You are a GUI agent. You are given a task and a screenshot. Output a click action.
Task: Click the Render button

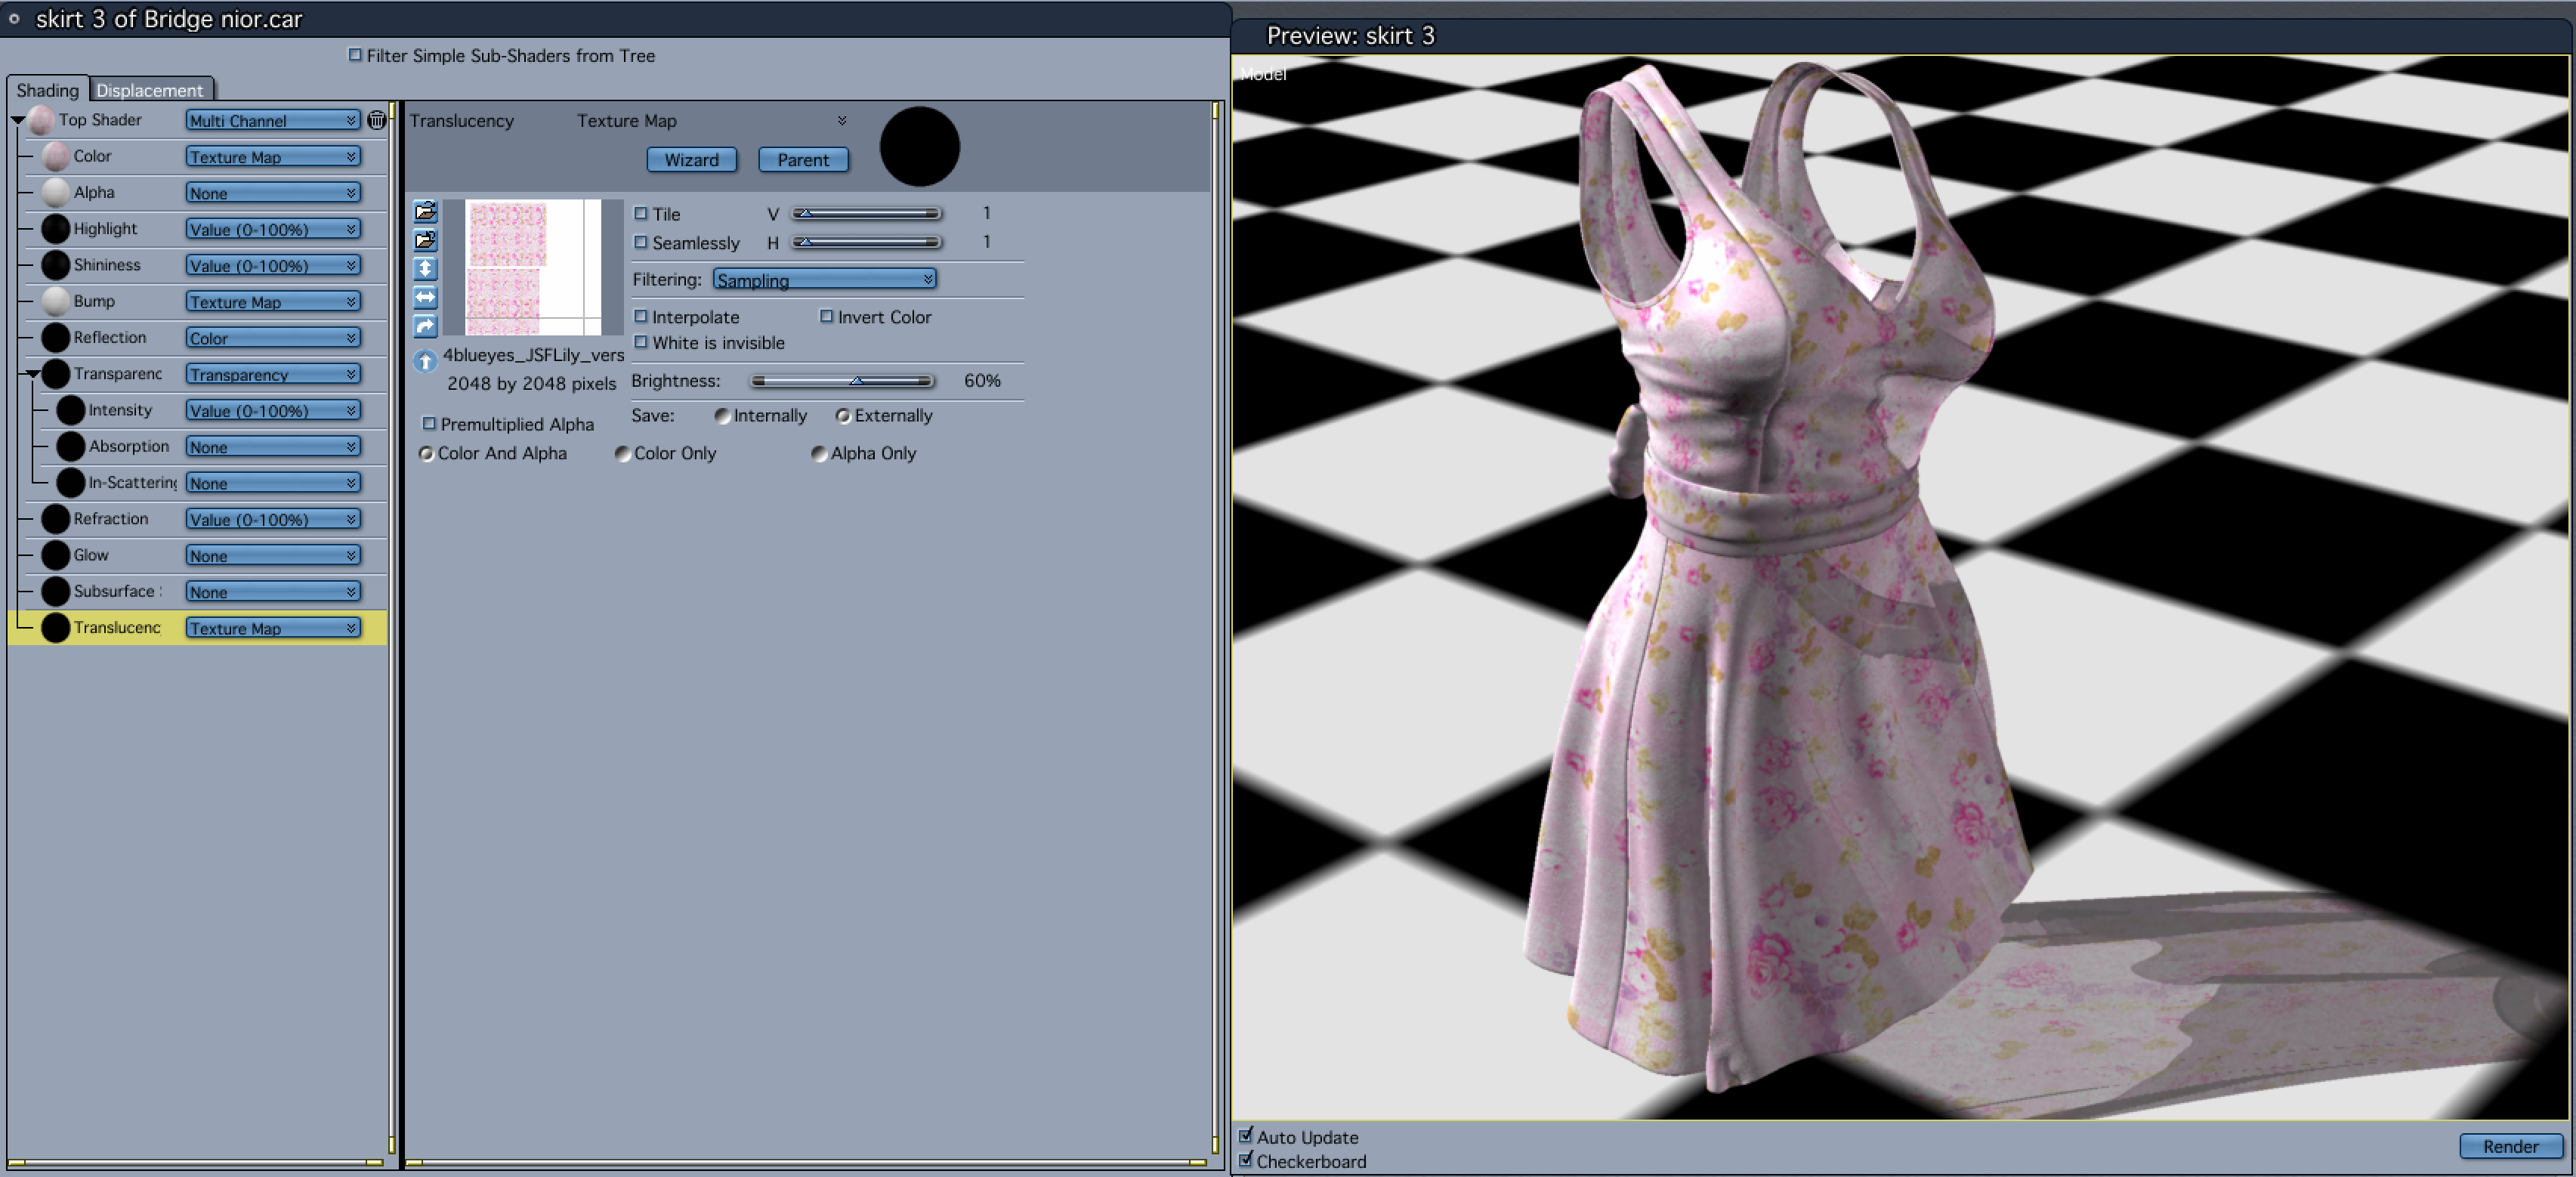[2509, 1146]
